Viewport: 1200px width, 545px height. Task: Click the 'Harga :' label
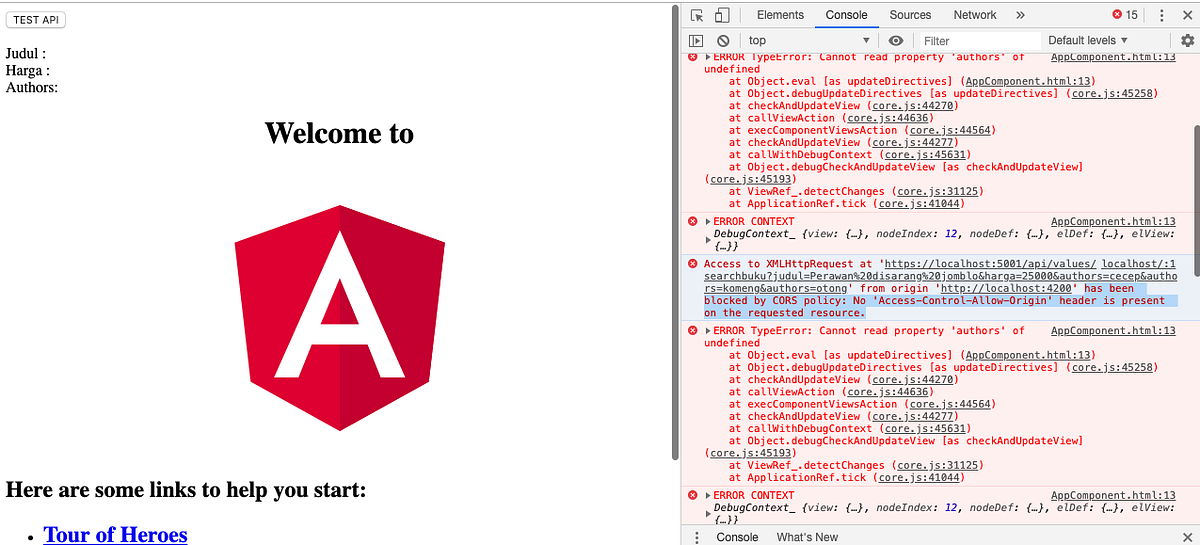[x=28, y=71]
